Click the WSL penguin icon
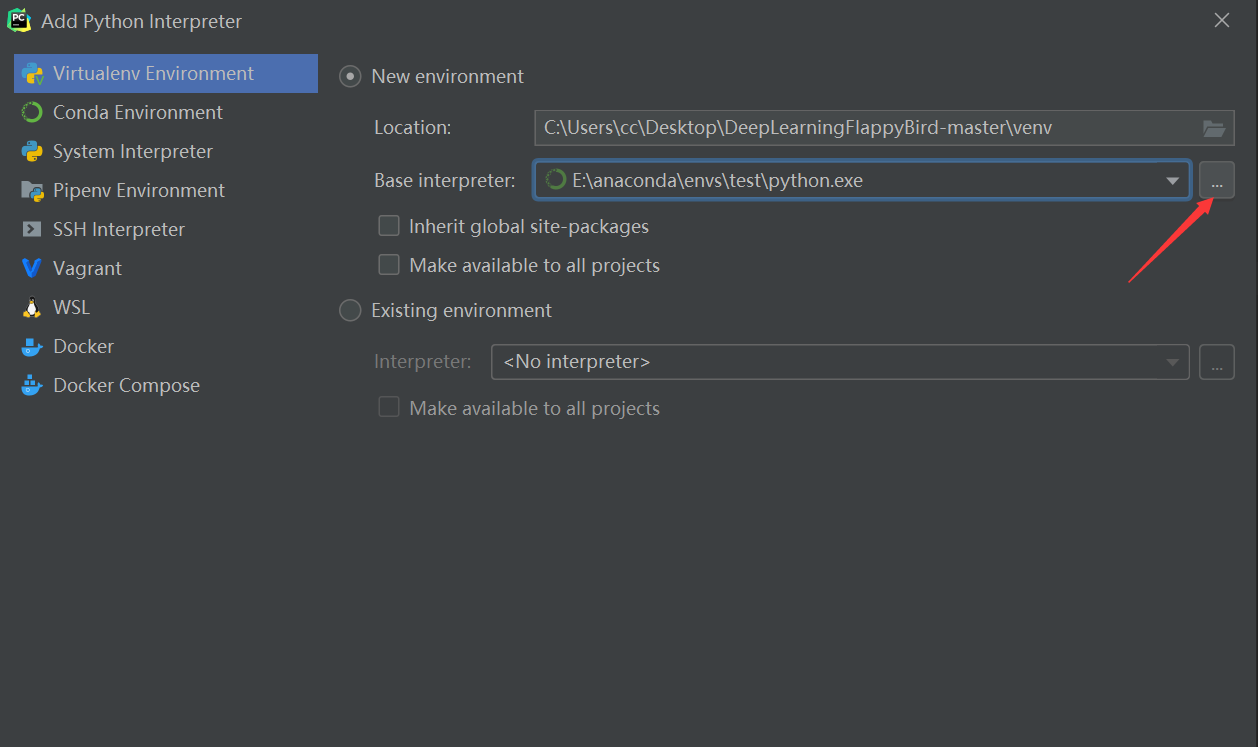This screenshot has width=1258, height=747. (32, 308)
